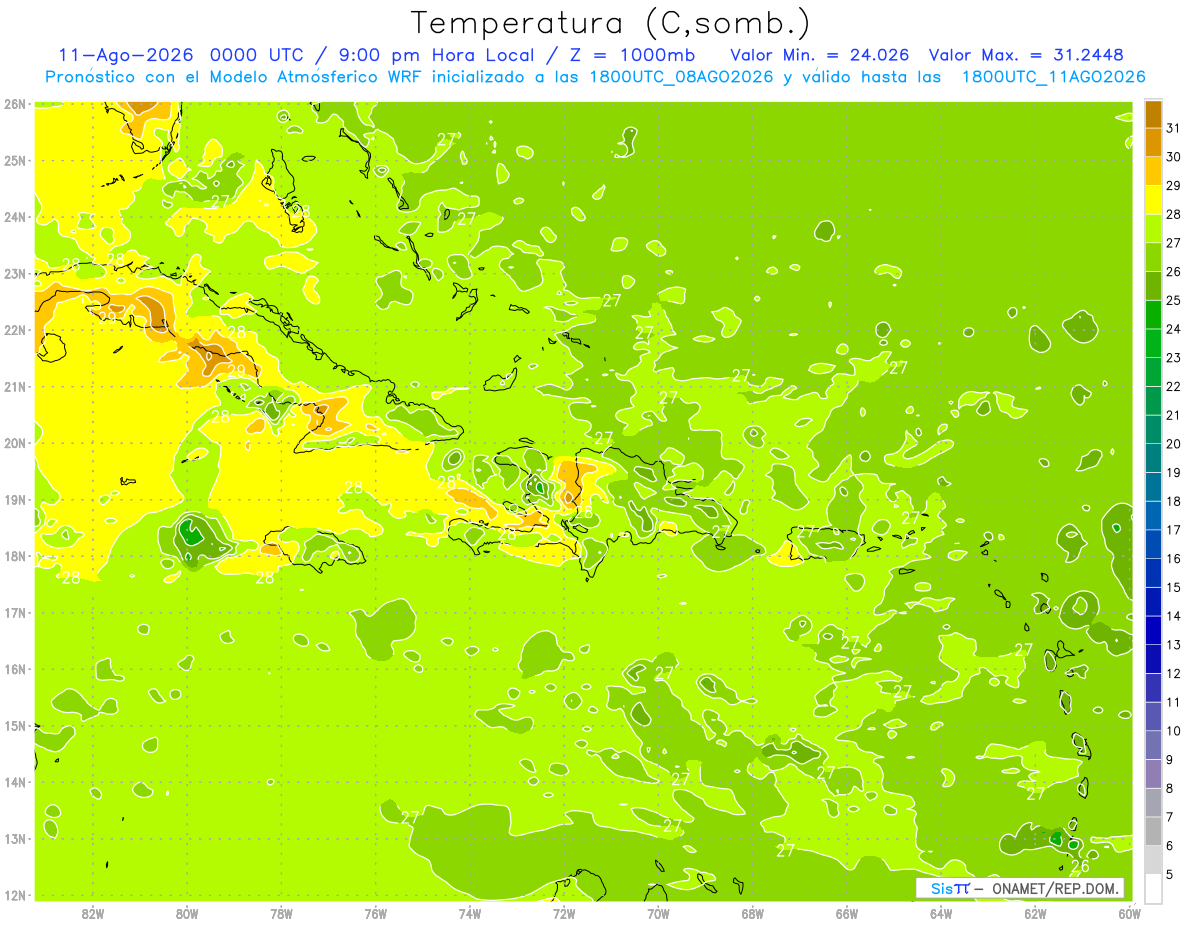
Task: Click color scale label 30
Action: click(1173, 157)
